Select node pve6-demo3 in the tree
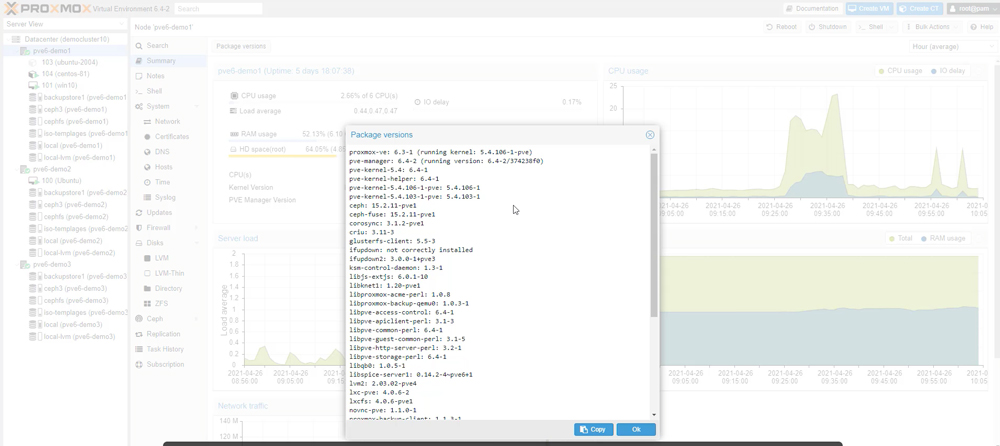1000x446 pixels. [52, 264]
